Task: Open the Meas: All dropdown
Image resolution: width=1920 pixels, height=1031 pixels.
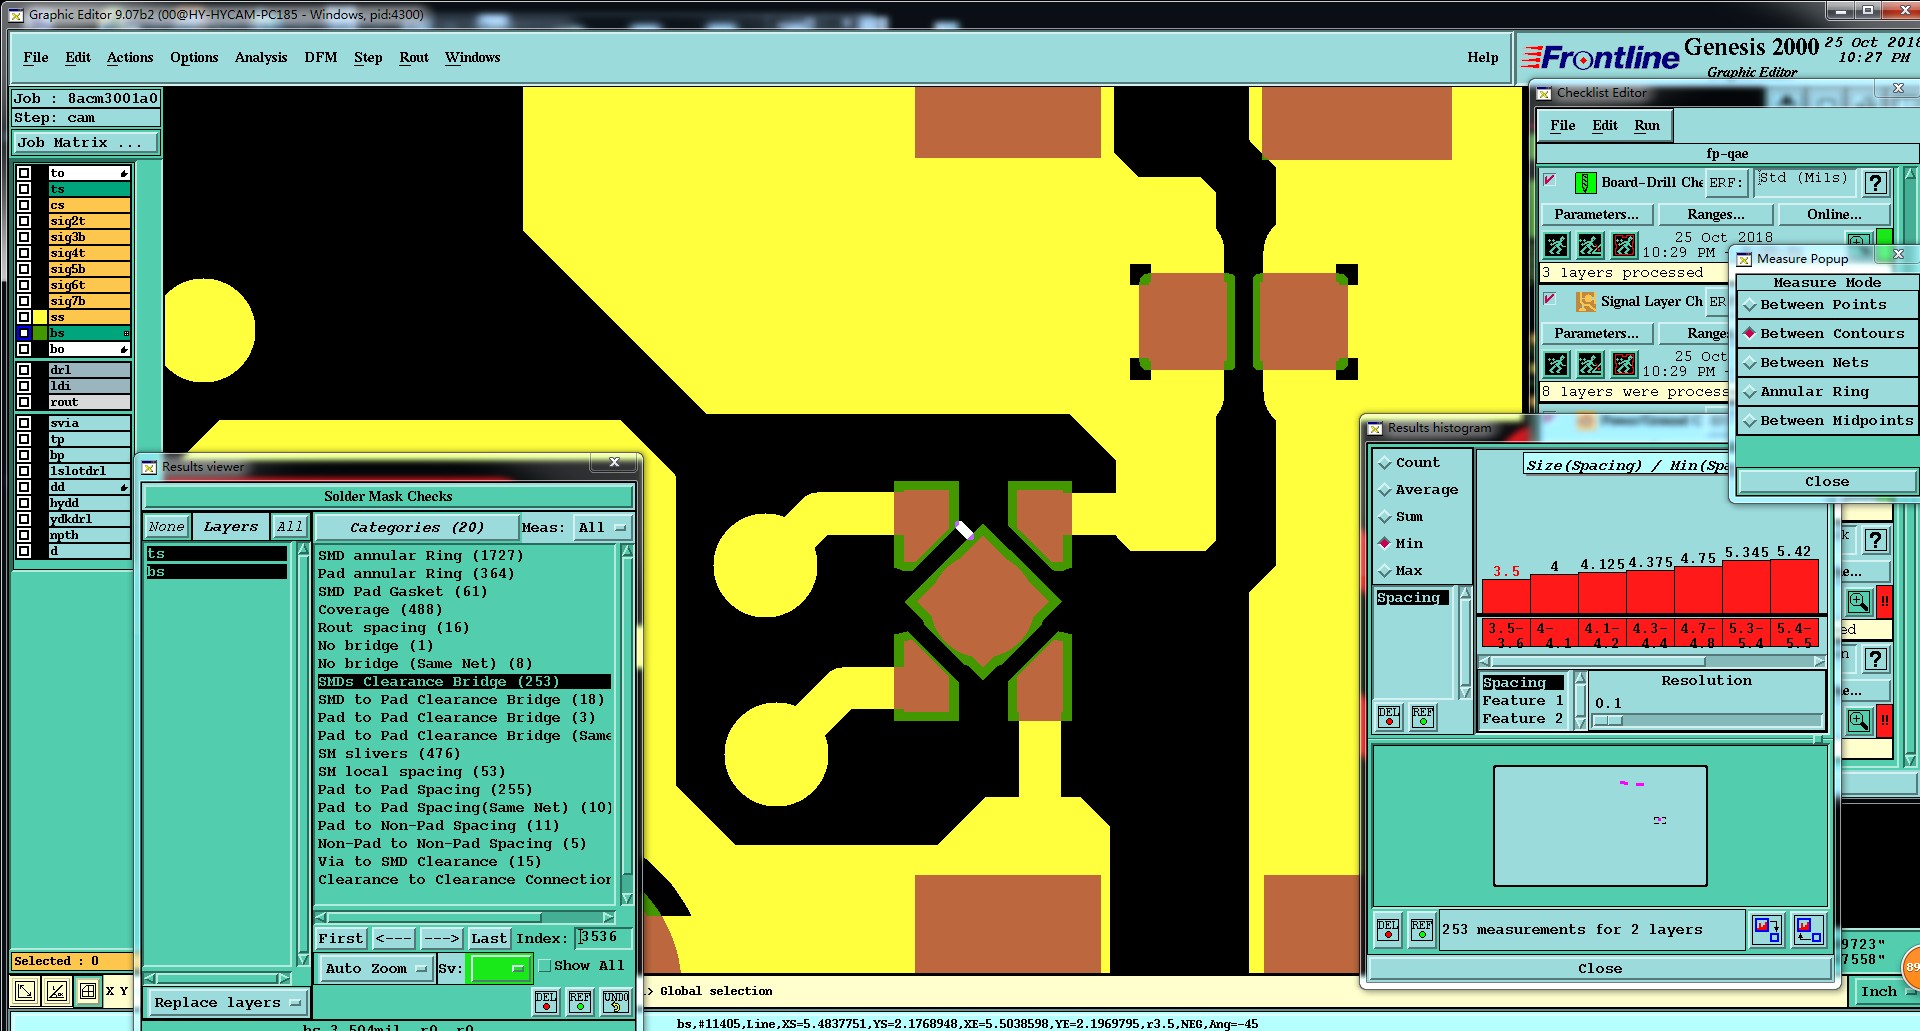Action: tap(603, 528)
